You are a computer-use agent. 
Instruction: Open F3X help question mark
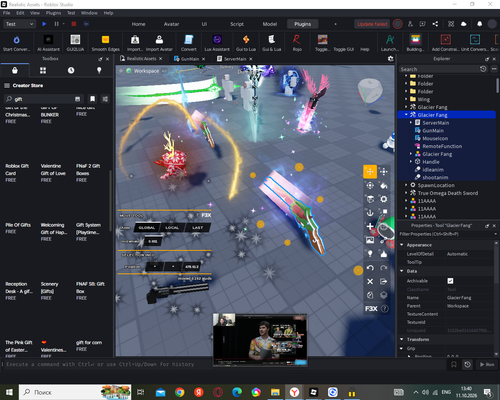coord(385,309)
